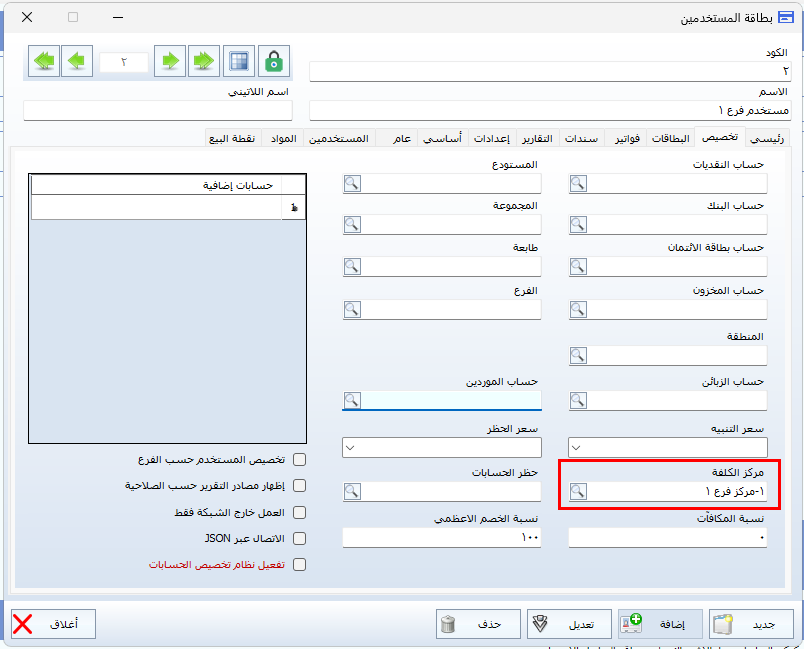The image size is (804, 649).
Task: Click the search icon in مركز الكلفة field
Action: click(578, 491)
